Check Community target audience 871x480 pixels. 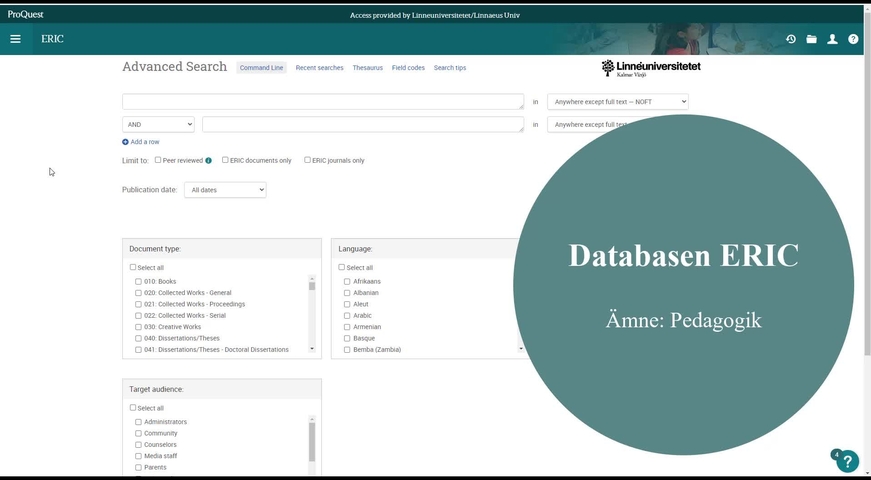[x=138, y=433]
